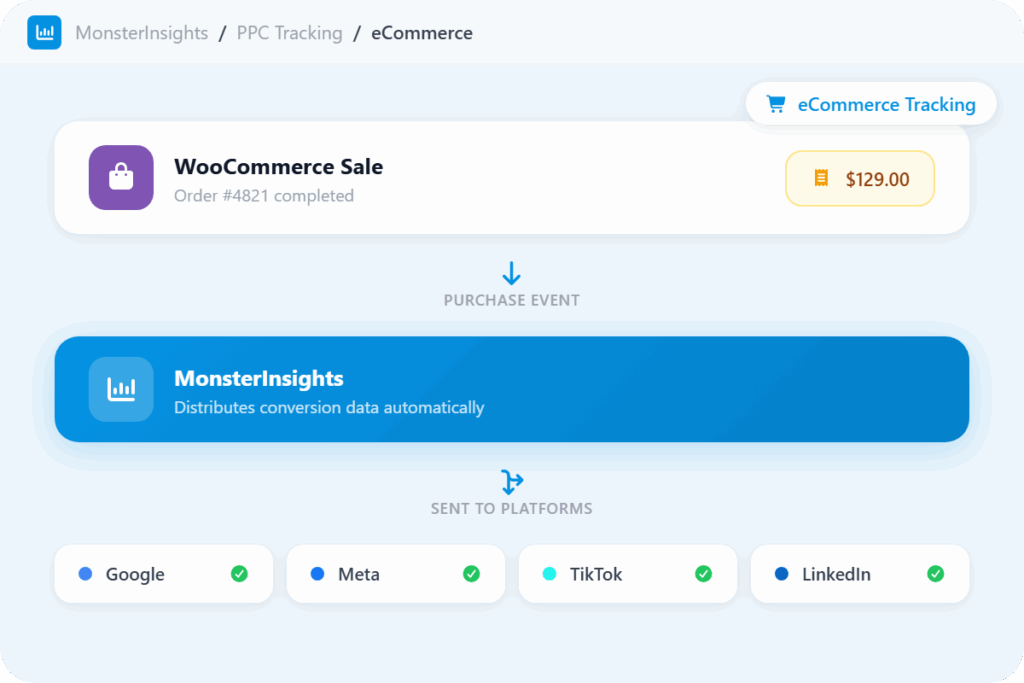Screen dimensions: 1024x683
Task: Go to PPC Tracking breadcrumb
Action: click(289, 33)
